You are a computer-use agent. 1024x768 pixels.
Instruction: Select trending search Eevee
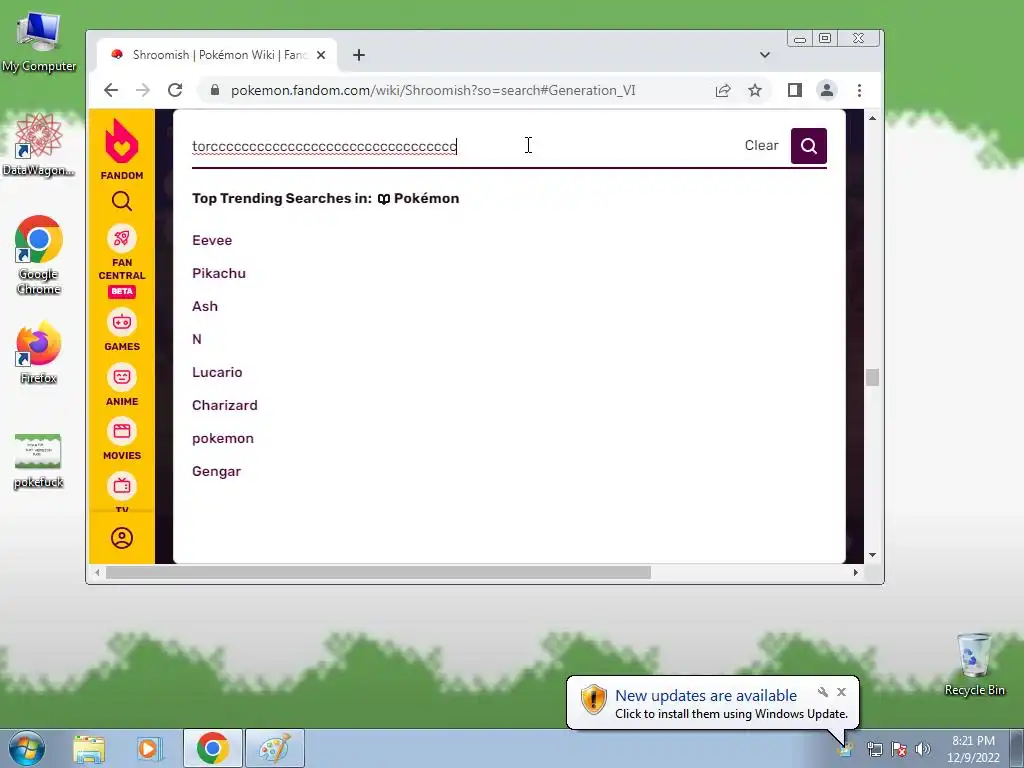point(212,240)
